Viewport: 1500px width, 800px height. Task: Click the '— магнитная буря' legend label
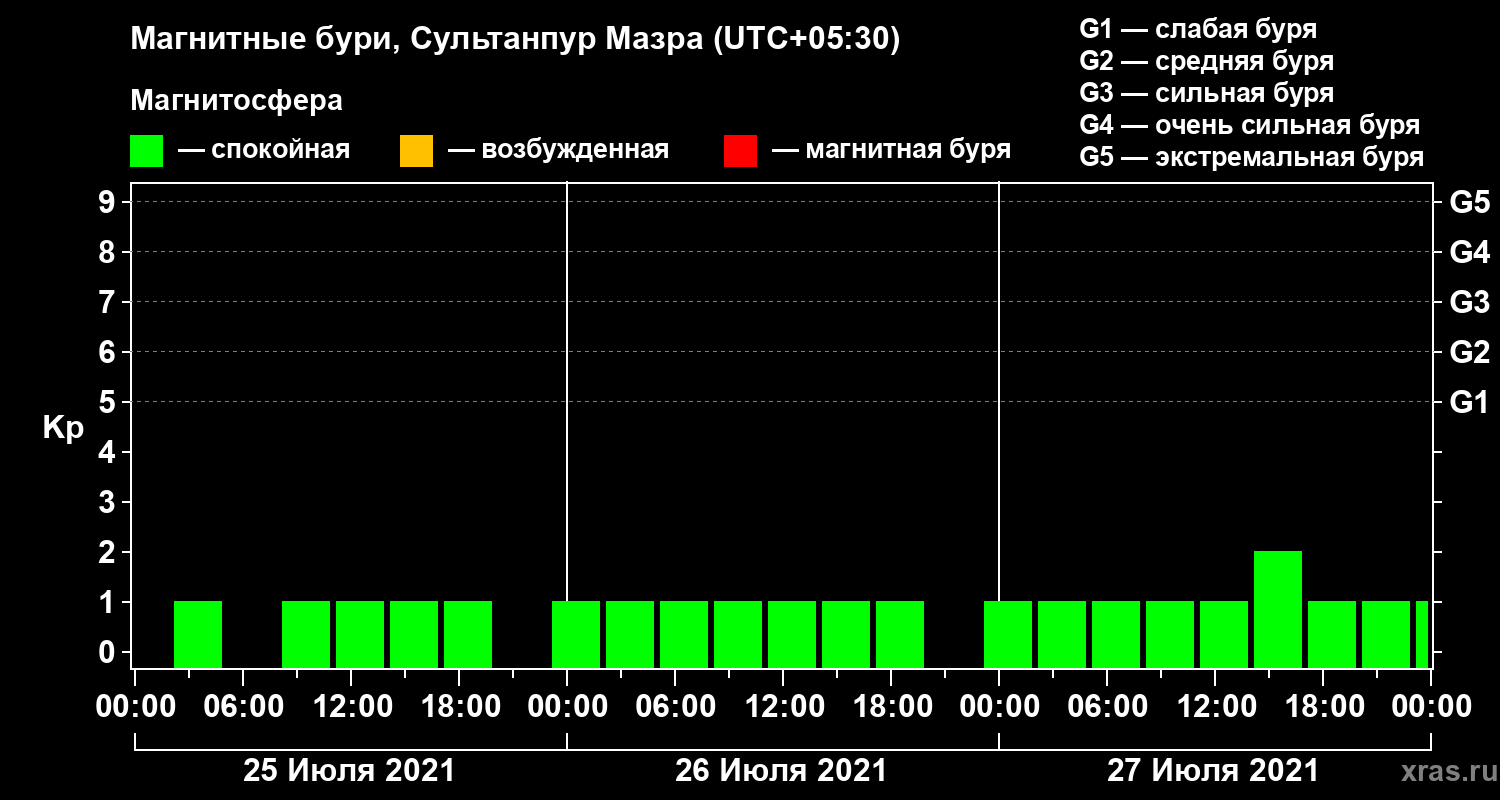891,151
